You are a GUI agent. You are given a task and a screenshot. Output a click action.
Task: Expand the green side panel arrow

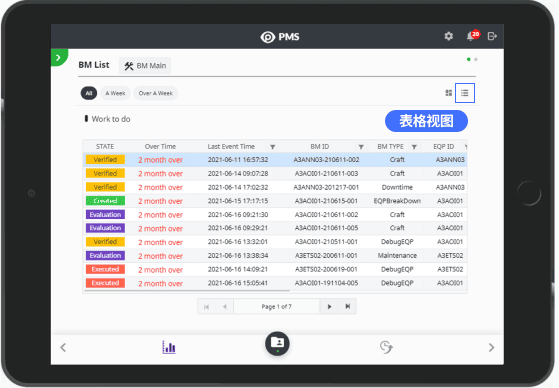click(58, 57)
